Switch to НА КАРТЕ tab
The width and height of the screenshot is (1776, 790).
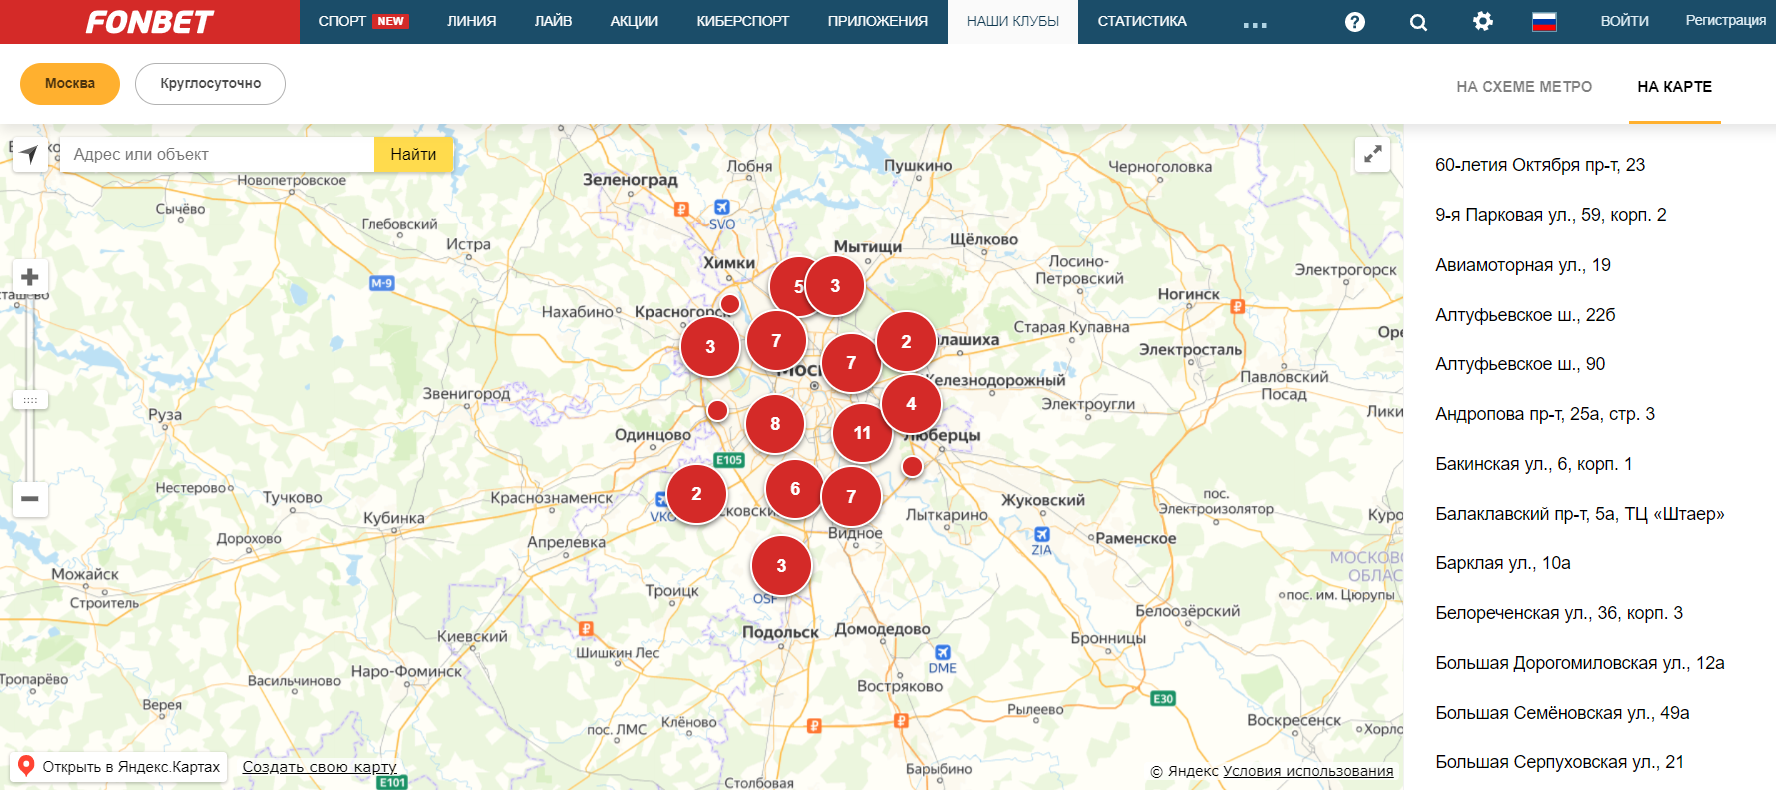click(1674, 87)
